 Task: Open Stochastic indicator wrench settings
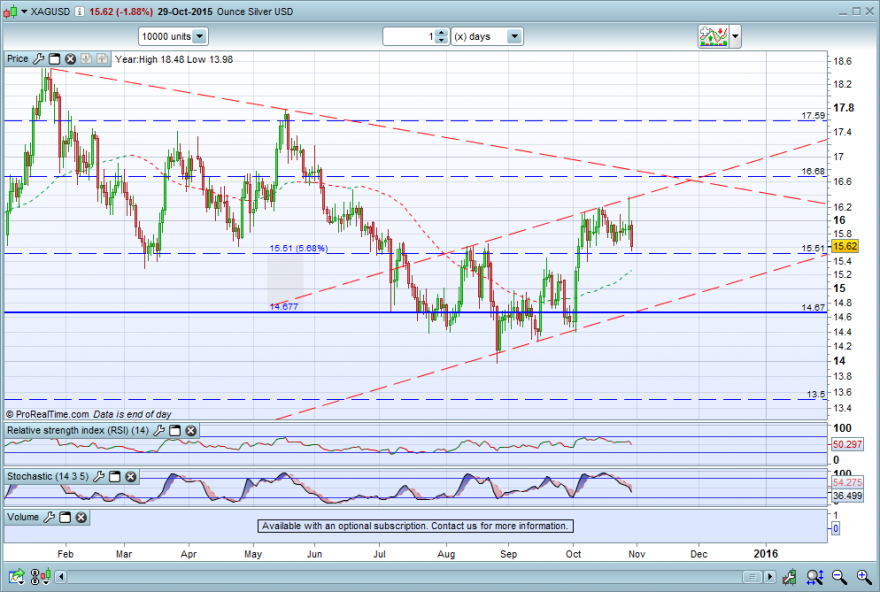[x=99, y=476]
